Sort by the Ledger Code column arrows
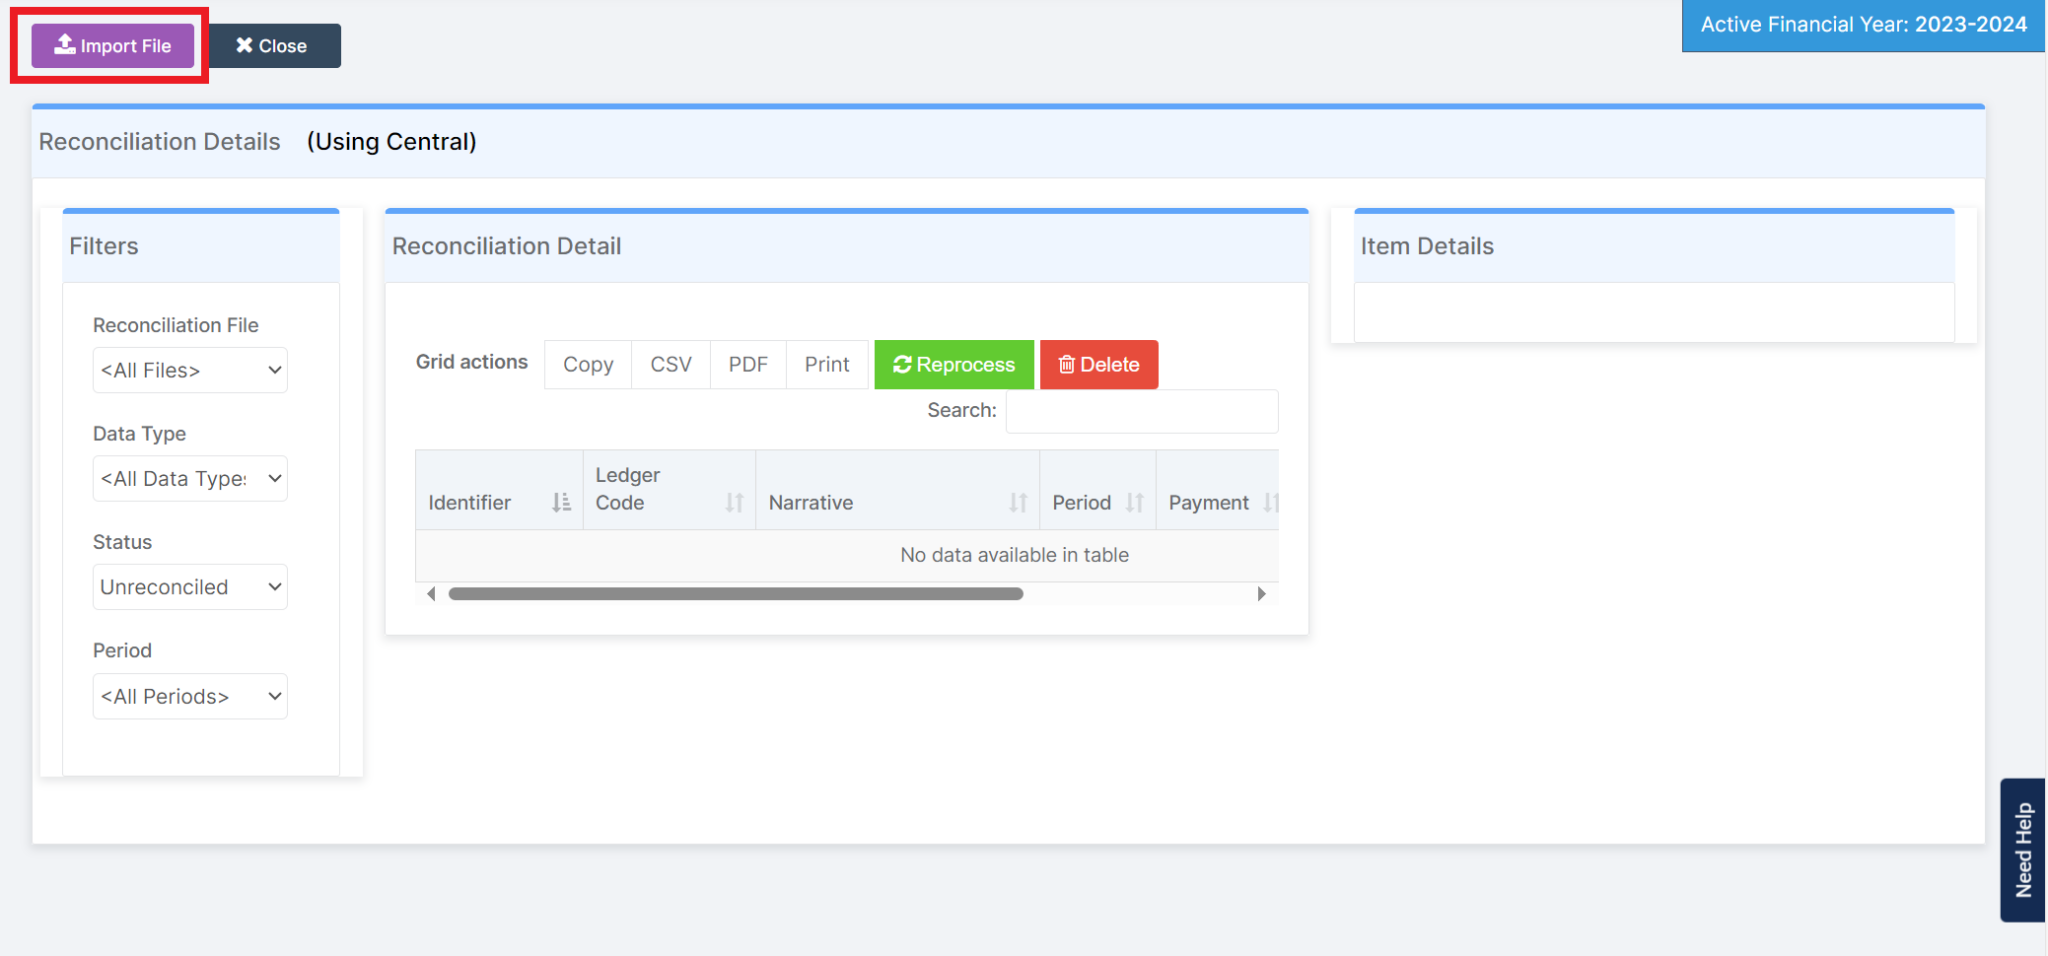Screen dimensions: 2048x956 (x=736, y=503)
